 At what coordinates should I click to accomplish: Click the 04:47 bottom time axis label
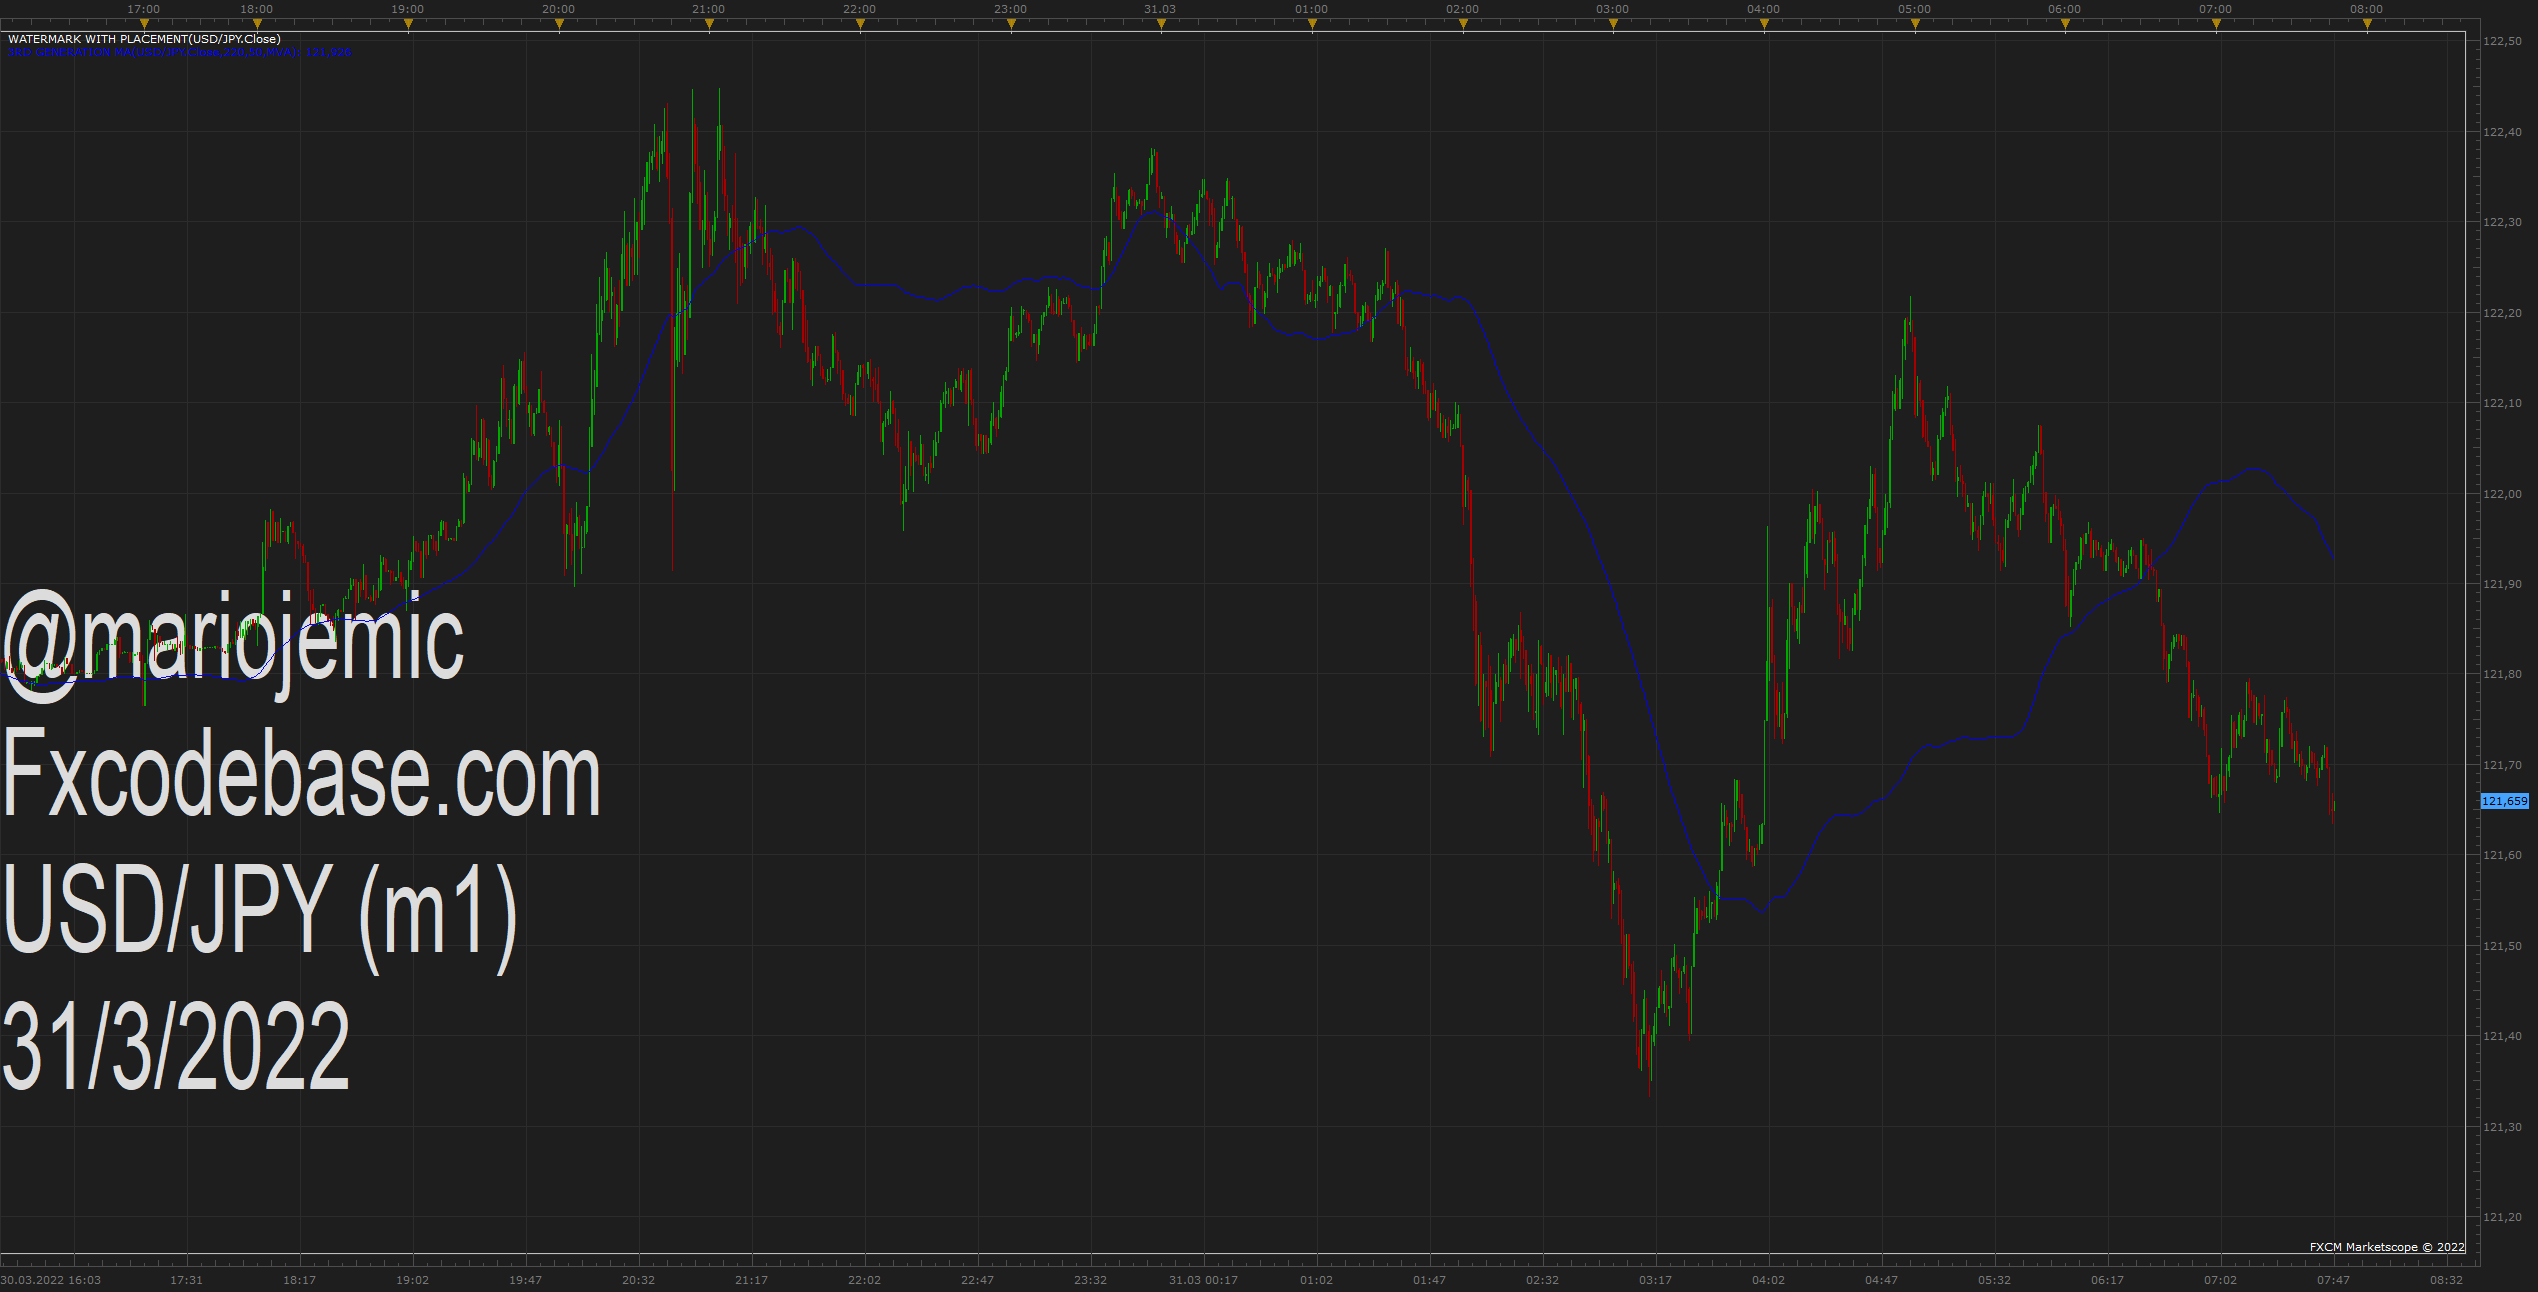(x=1881, y=1280)
